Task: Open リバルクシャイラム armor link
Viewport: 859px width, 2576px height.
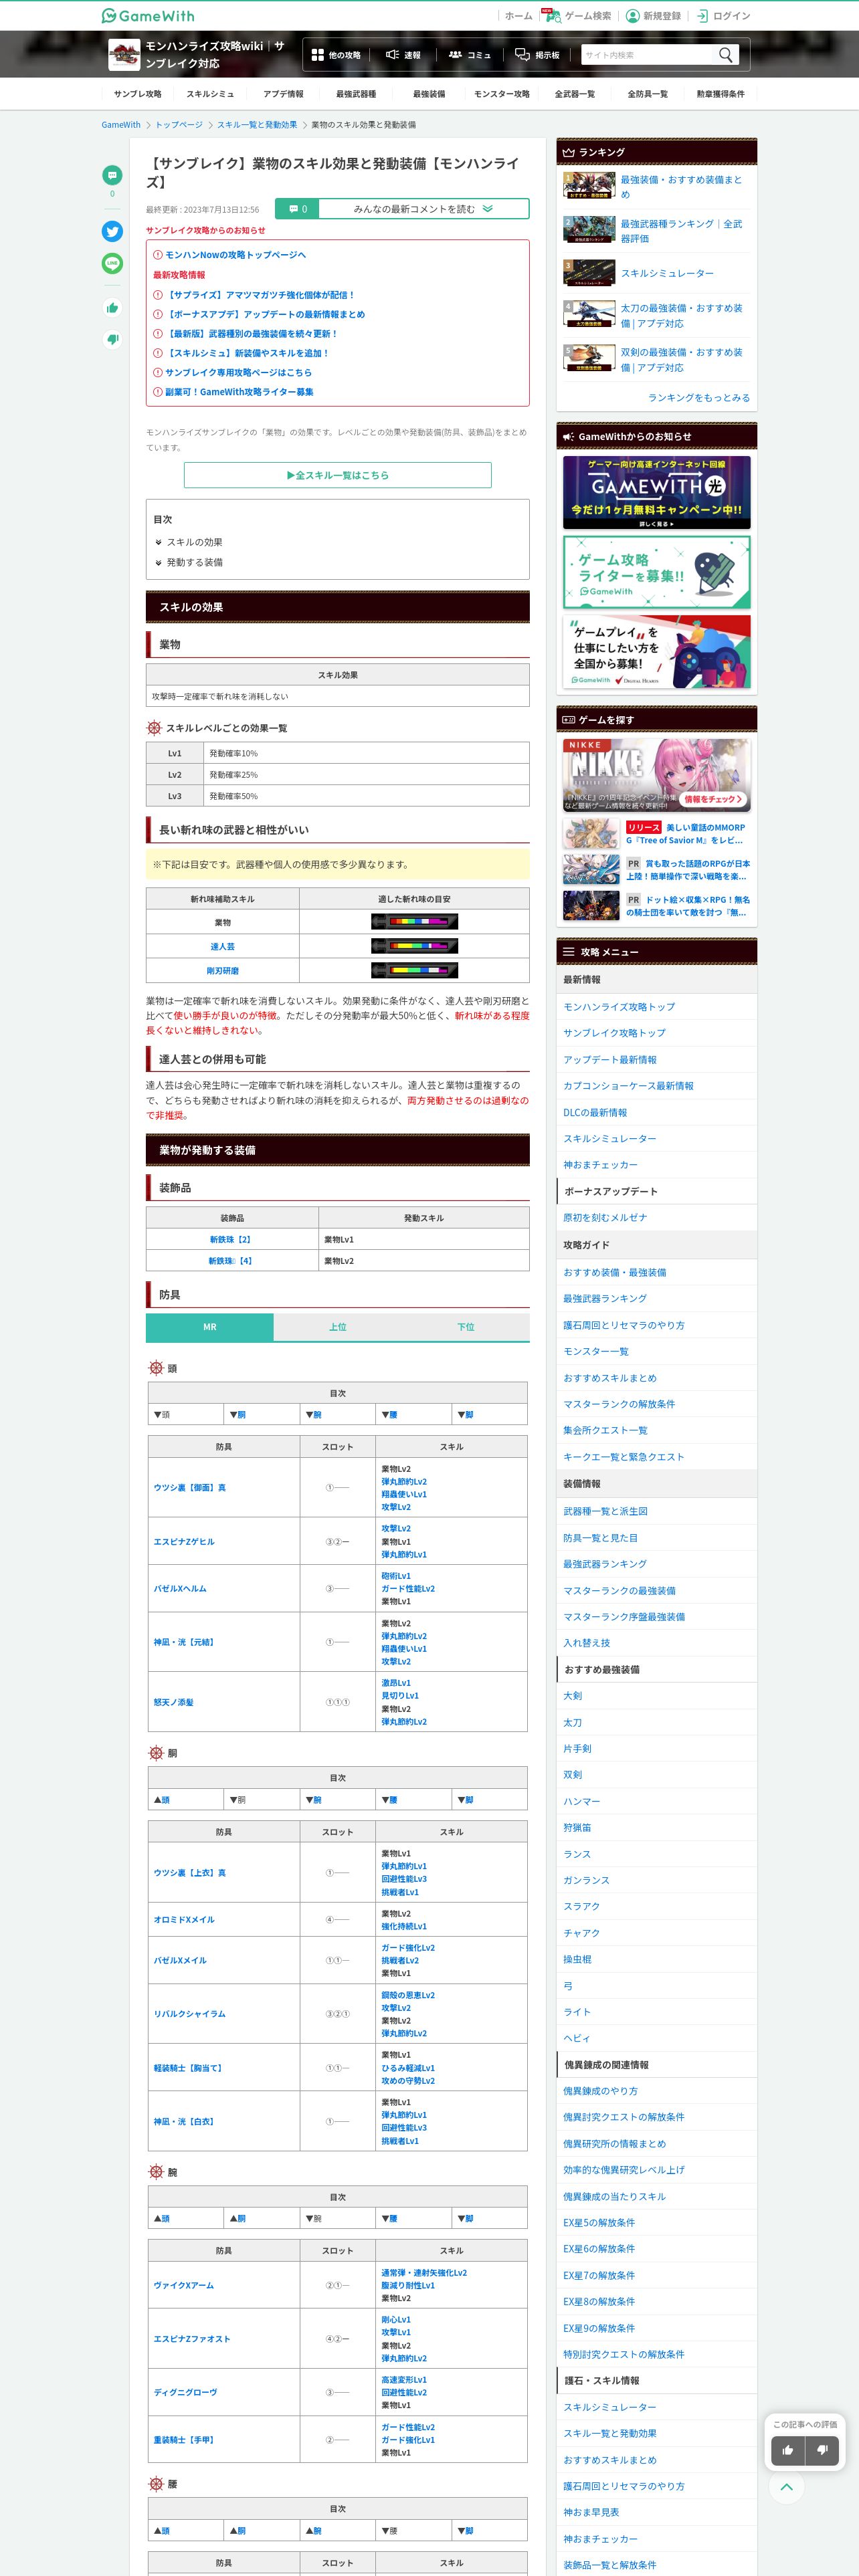Action: tap(190, 2014)
